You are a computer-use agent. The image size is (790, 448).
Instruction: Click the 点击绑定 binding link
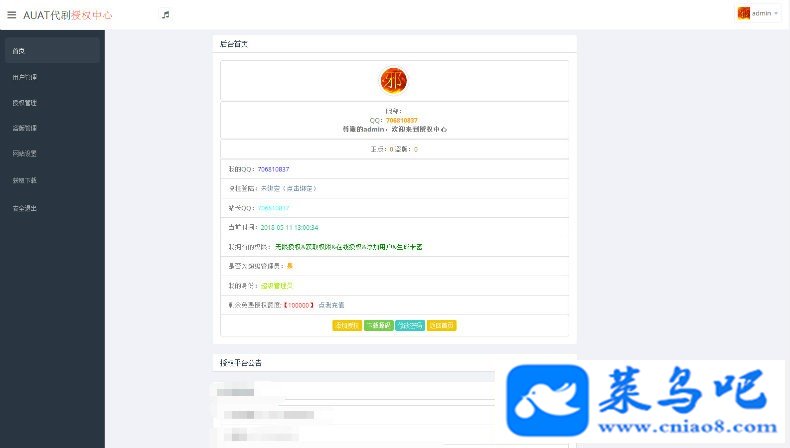point(300,188)
